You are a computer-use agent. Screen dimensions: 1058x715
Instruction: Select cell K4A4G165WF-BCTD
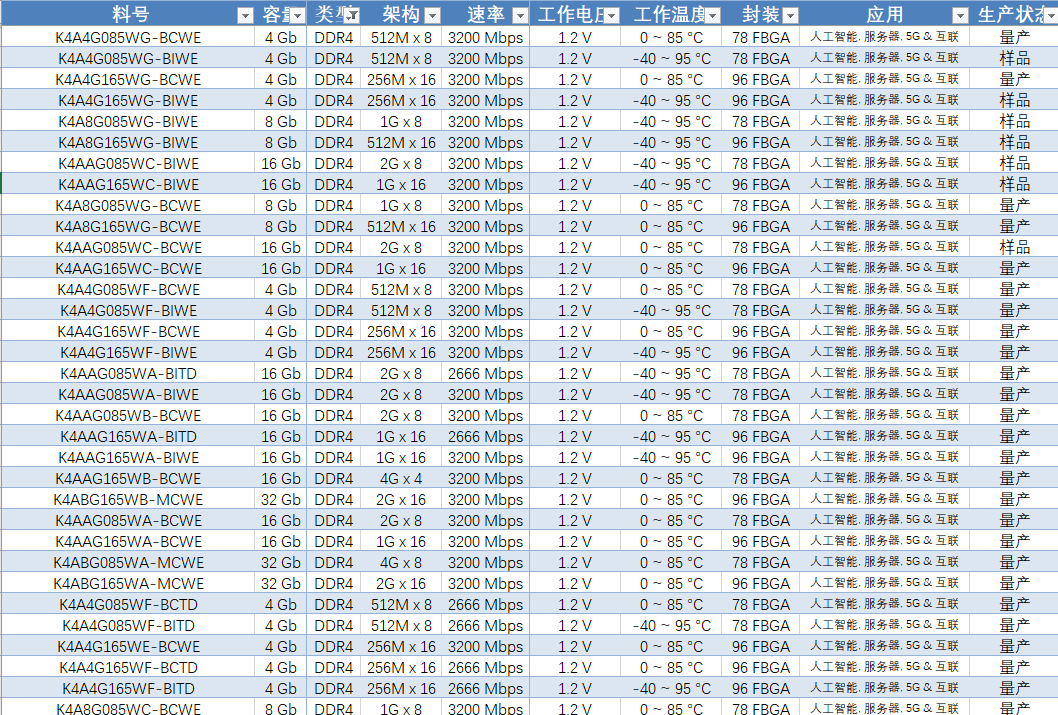[x=128, y=667]
